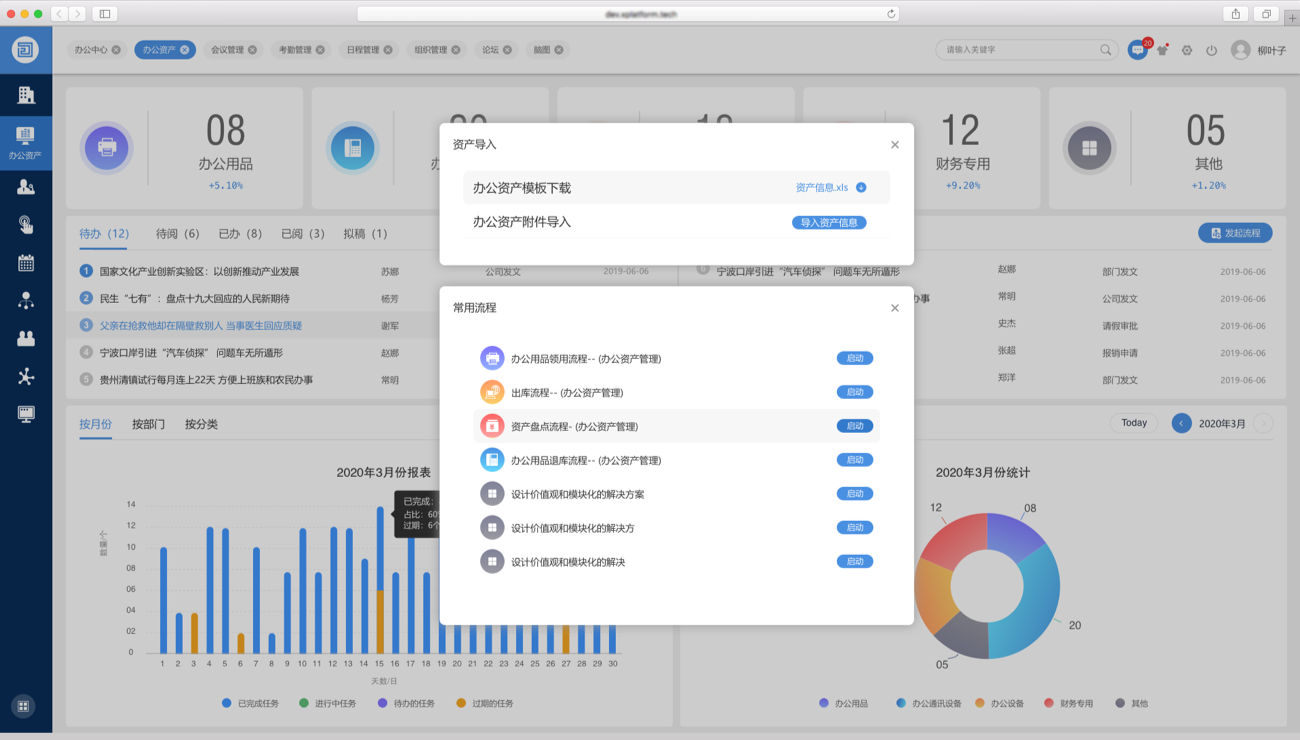Click the download icon beside 资产信息.xls
Screen dimensions: 1300x740
[x=861, y=187]
